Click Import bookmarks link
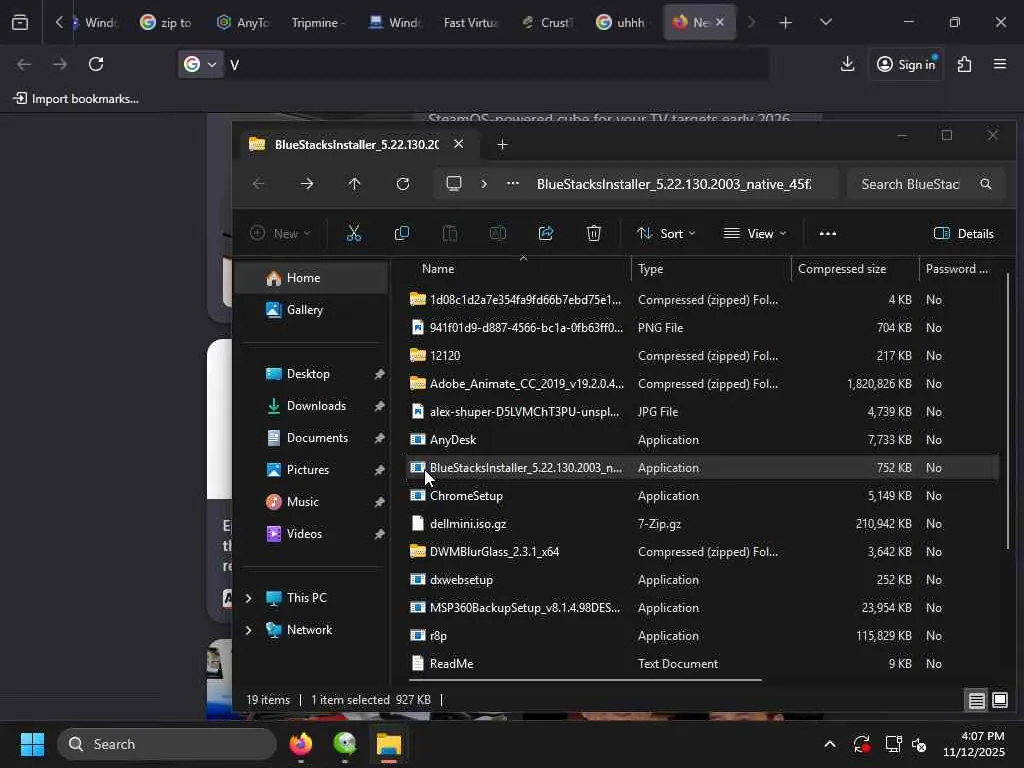 tap(76, 99)
